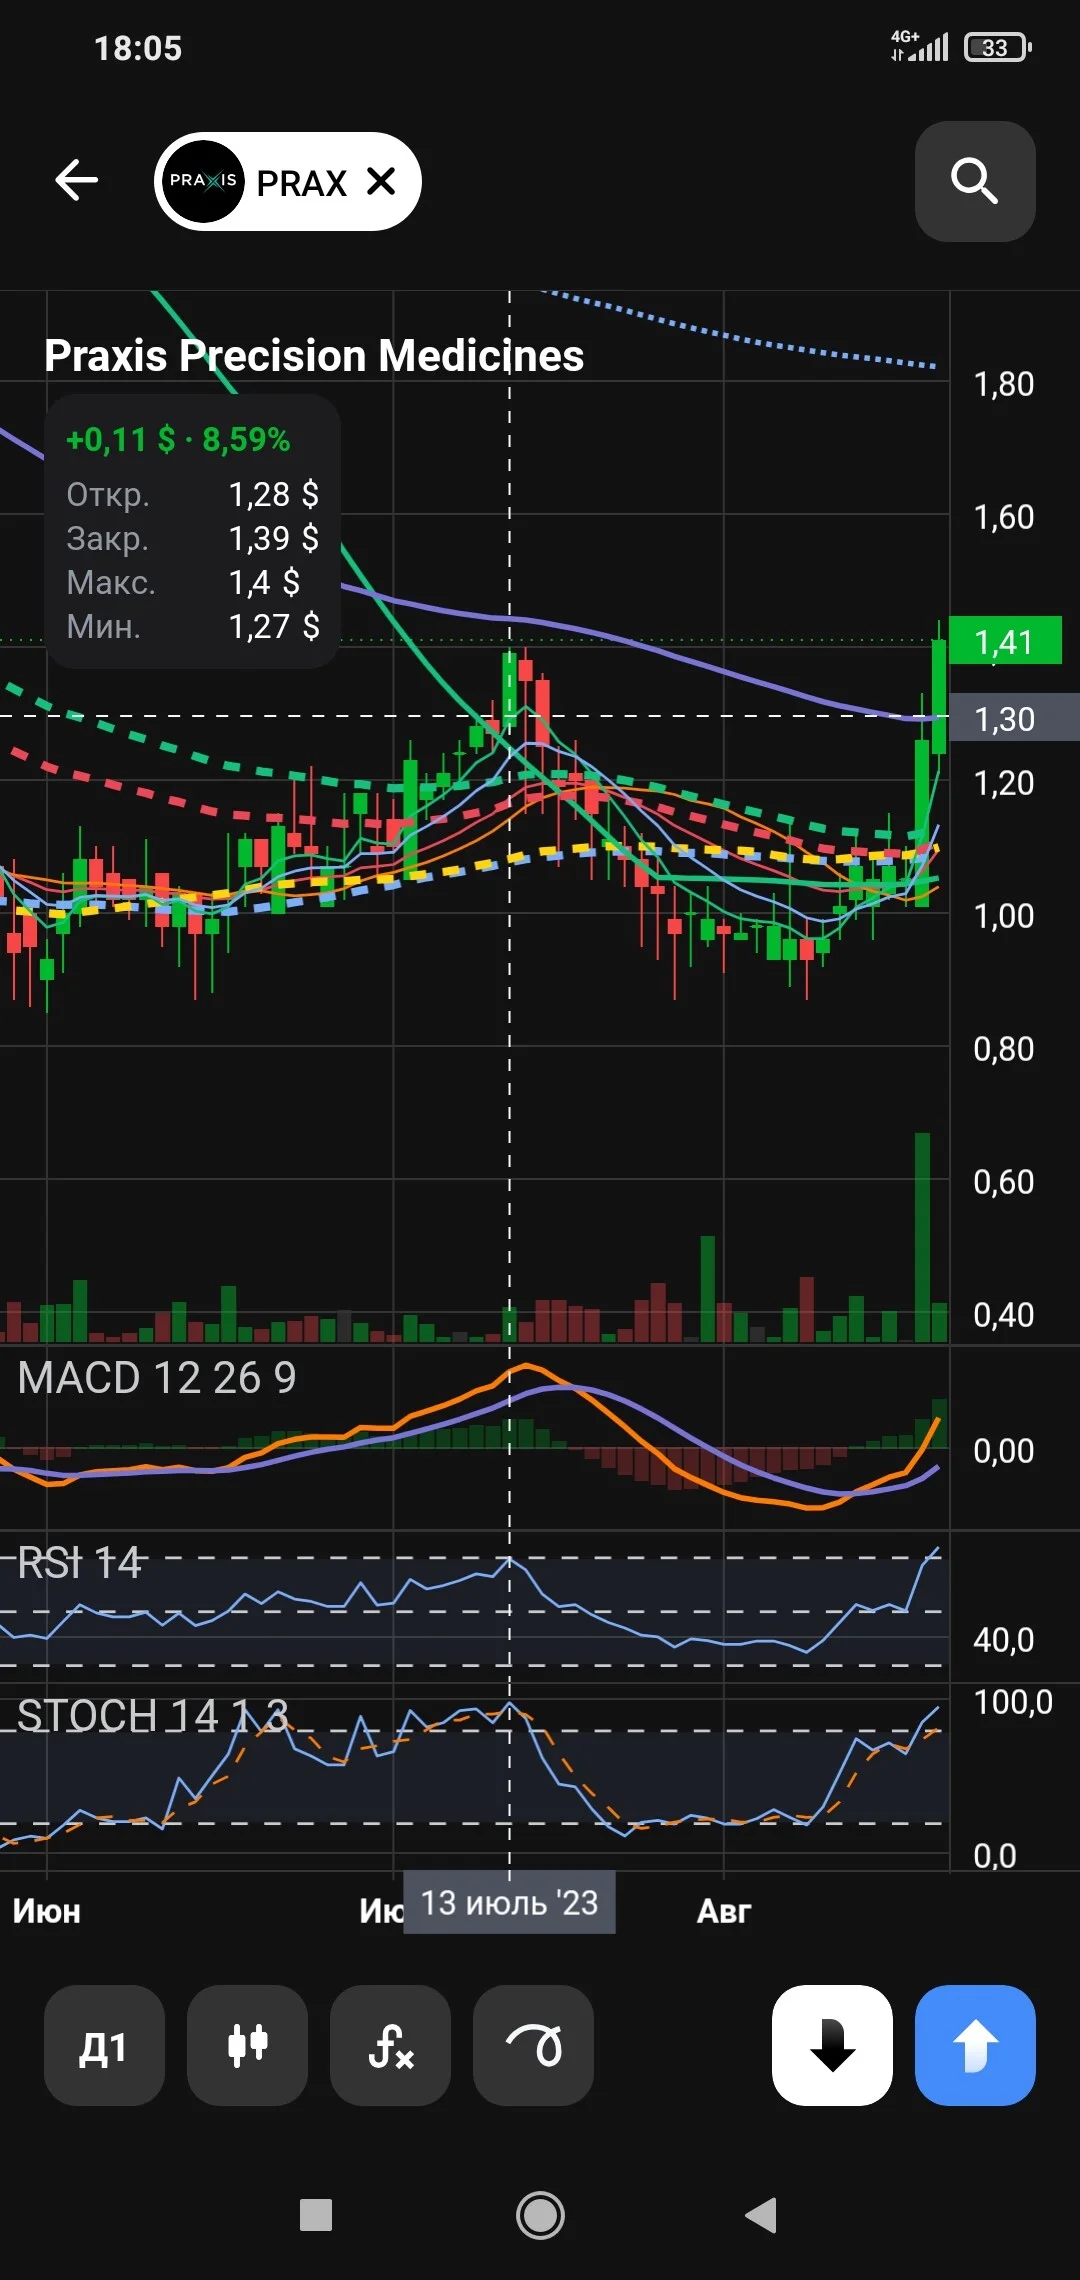
Task: Tap the blue buy up-arrow button
Action: click(x=975, y=2045)
